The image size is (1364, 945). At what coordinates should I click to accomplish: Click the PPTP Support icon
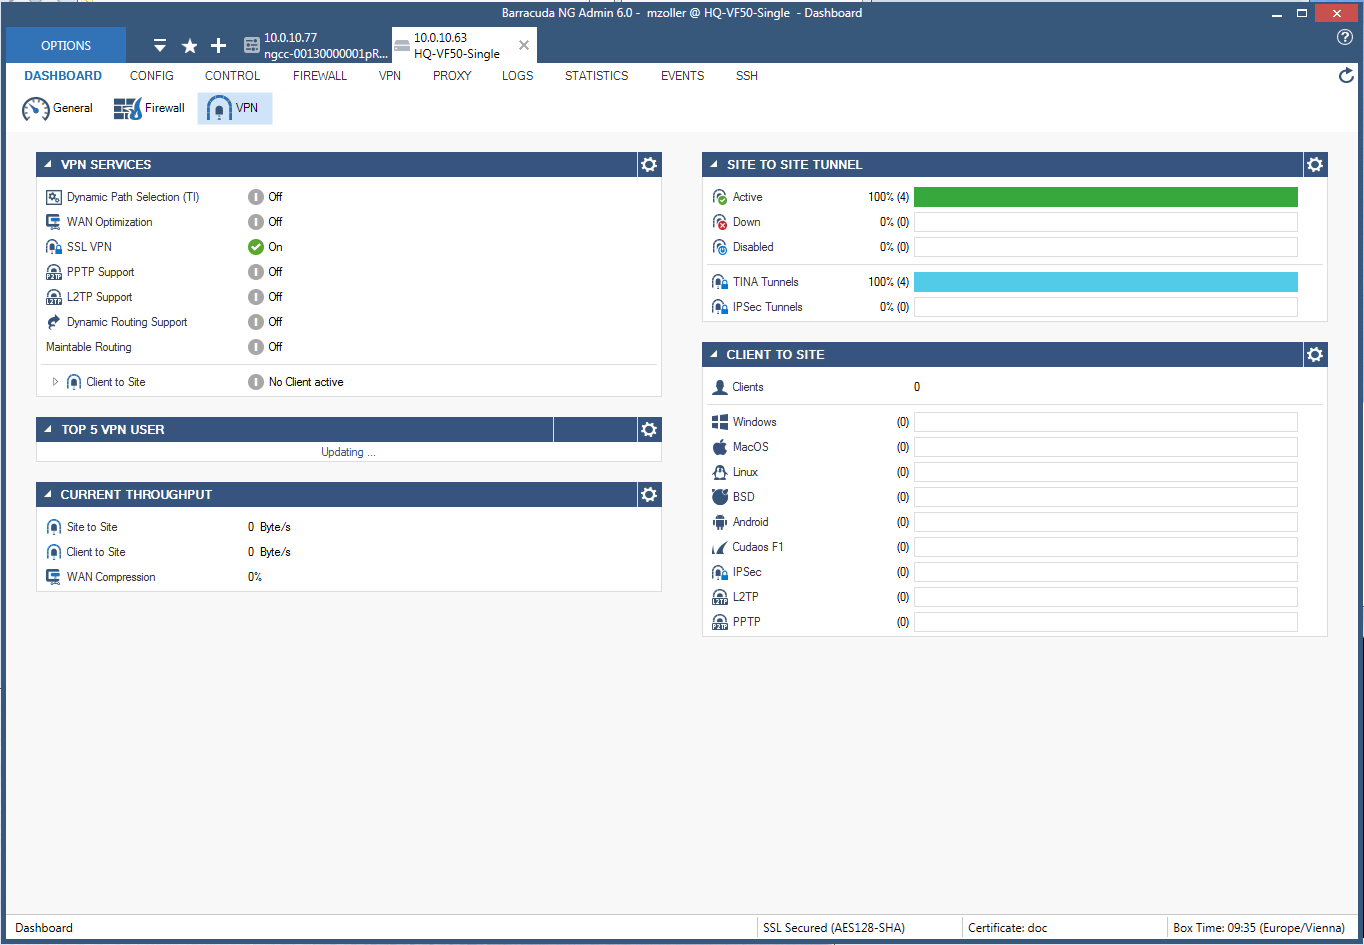tap(54, 272)
